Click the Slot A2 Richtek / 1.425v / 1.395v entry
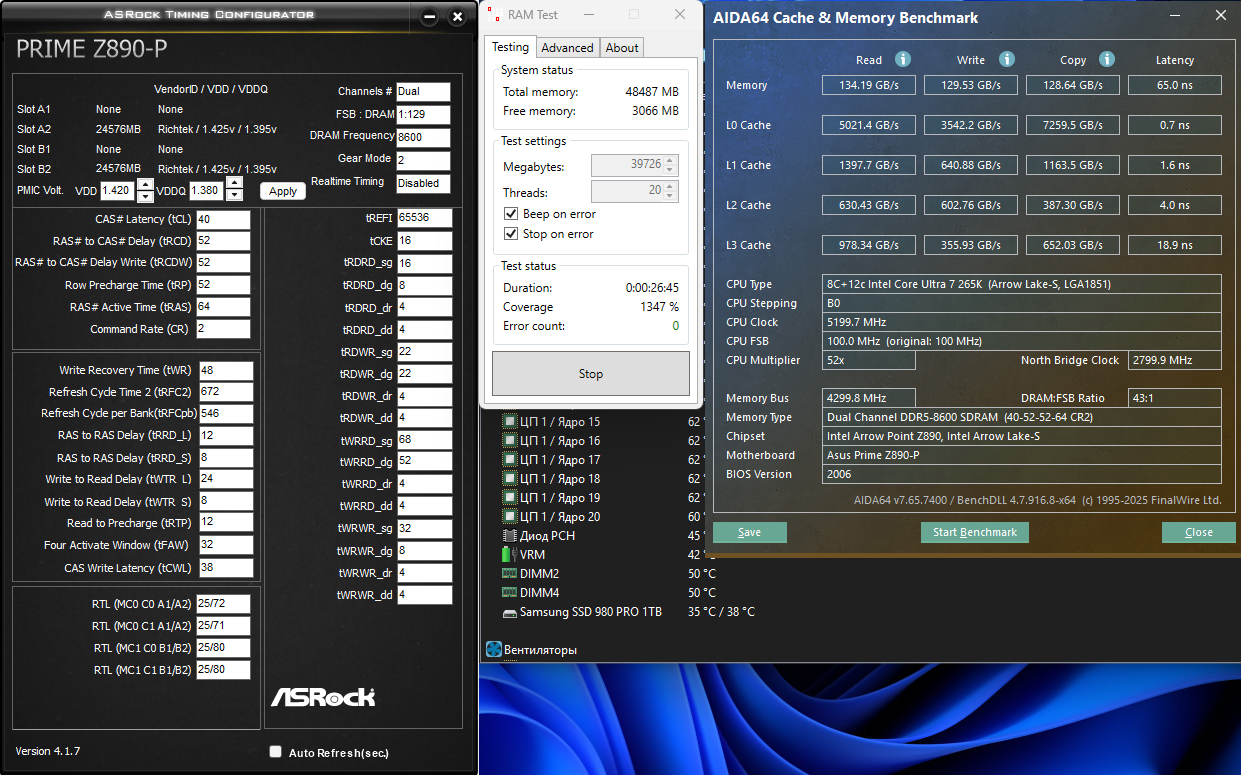1241x775 pixels. (x=217, y=129)
